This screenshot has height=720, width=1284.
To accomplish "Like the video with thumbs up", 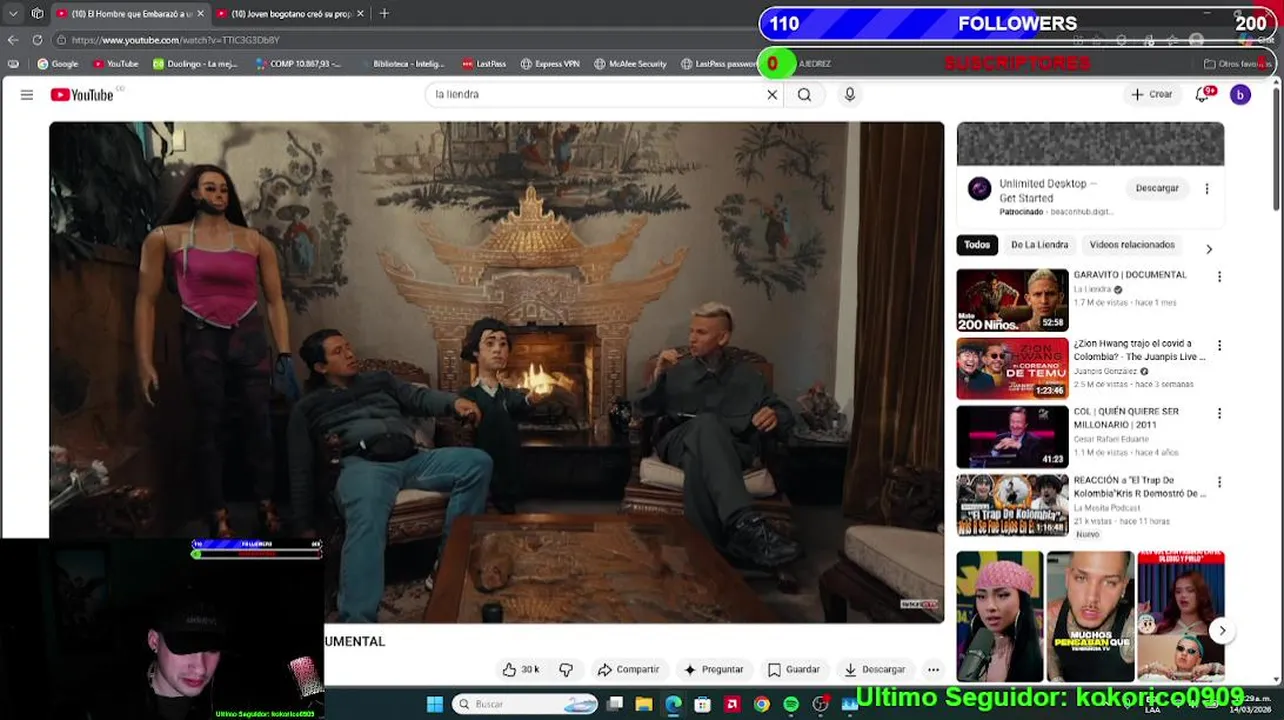I will click(520, 669).
